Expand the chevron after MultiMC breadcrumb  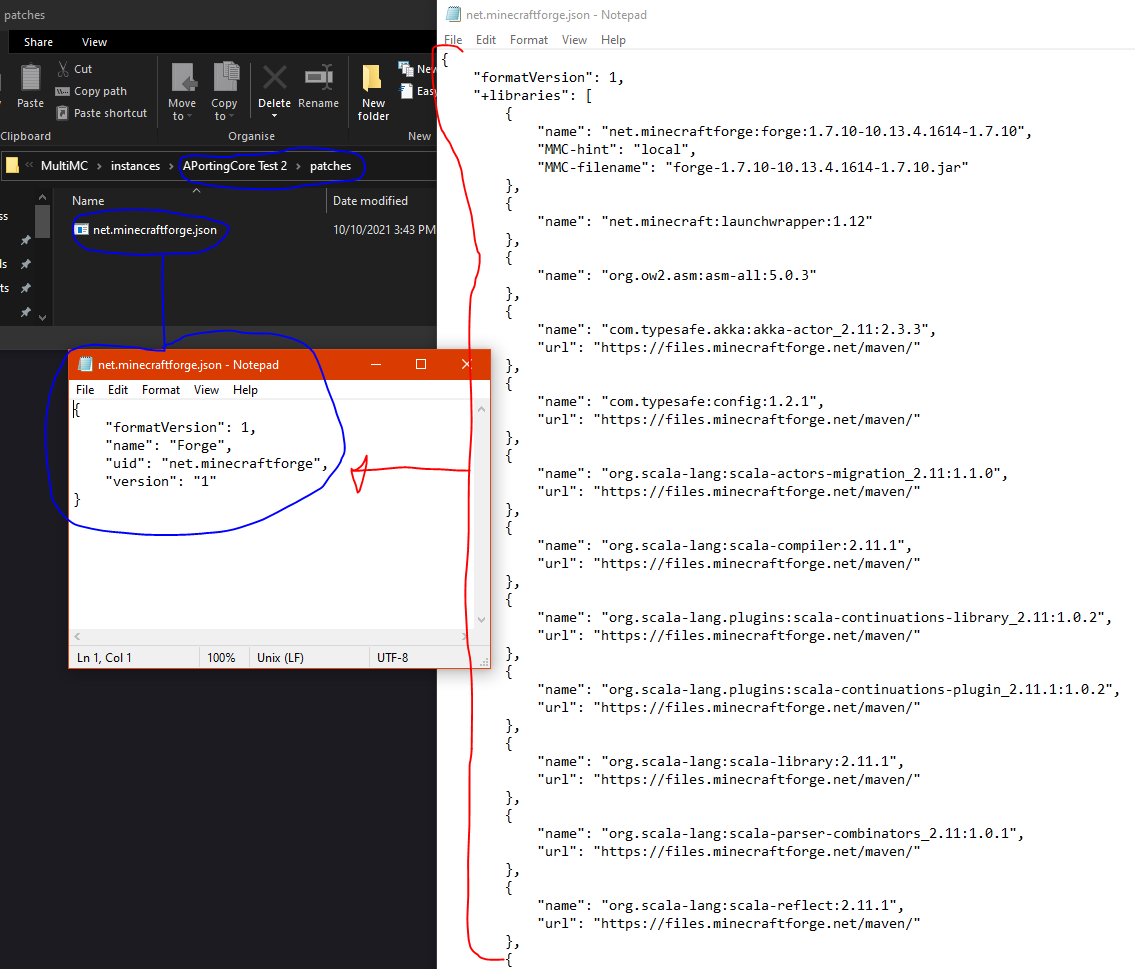[99, 166]
